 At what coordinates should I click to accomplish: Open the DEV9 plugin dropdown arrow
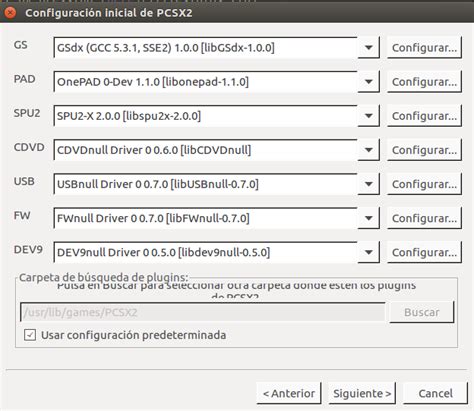(368, 252)
